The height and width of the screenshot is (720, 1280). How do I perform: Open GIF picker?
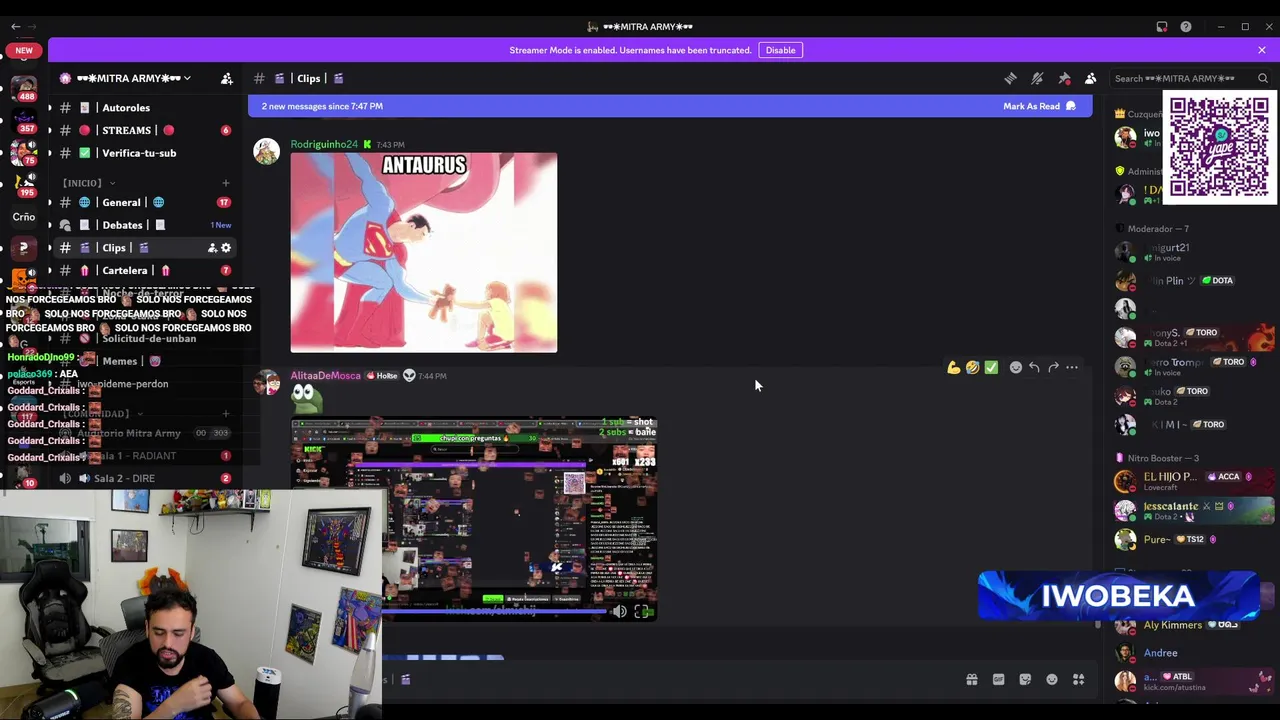pos(998,680)
